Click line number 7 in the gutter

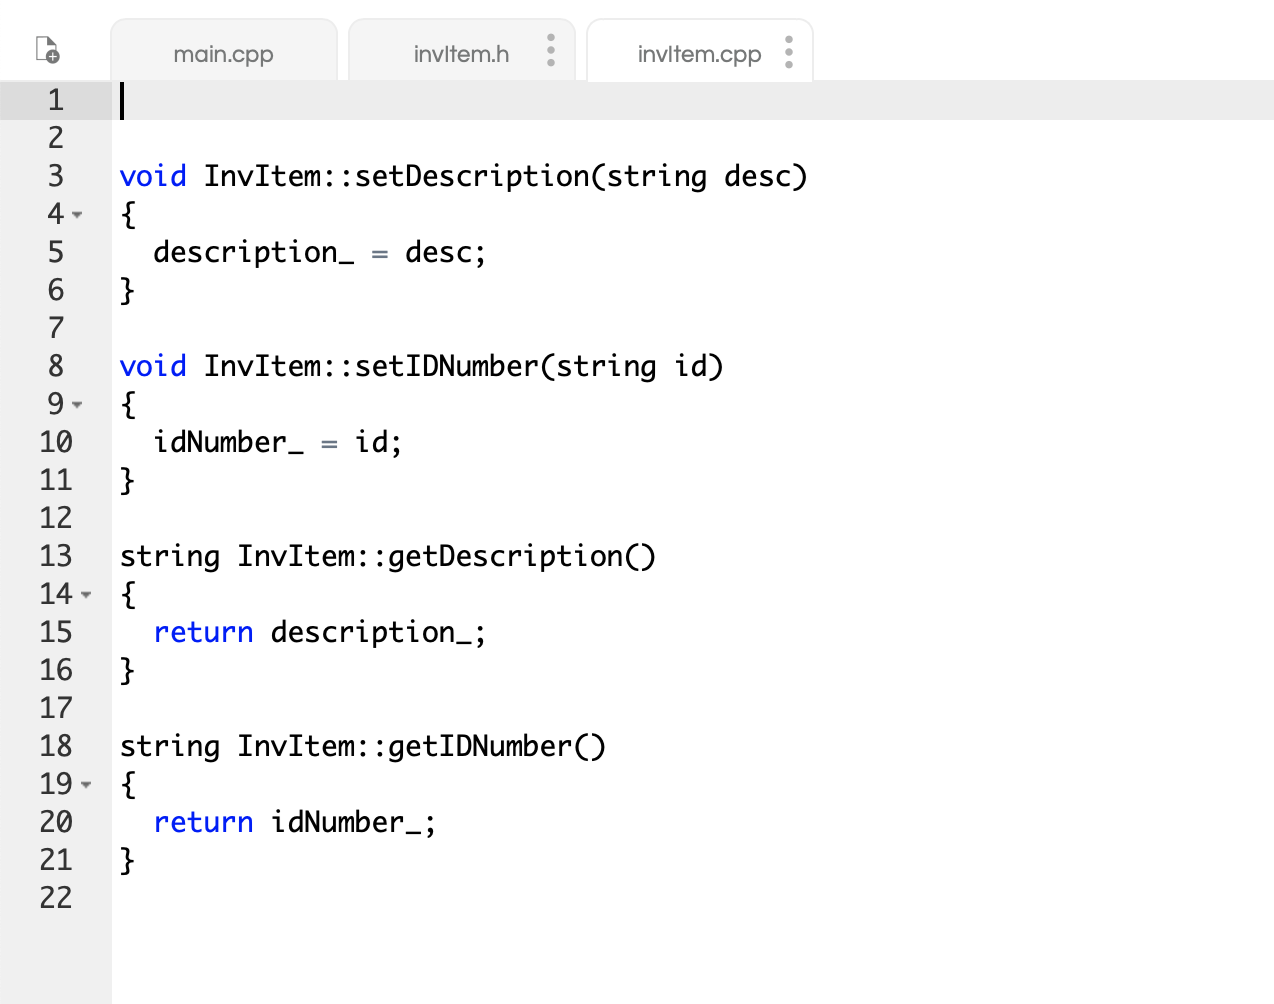56,328
